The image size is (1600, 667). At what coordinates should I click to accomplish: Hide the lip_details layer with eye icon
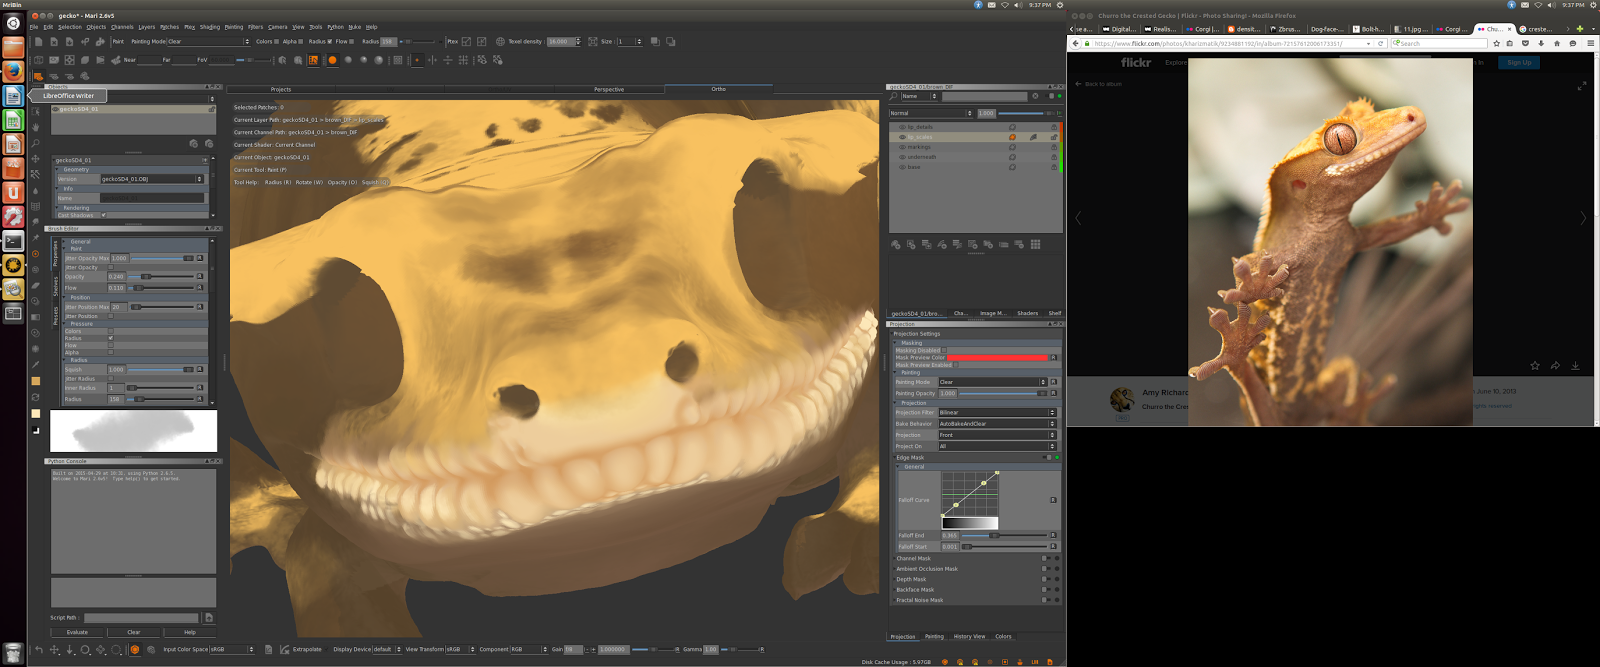pos(902,127)
